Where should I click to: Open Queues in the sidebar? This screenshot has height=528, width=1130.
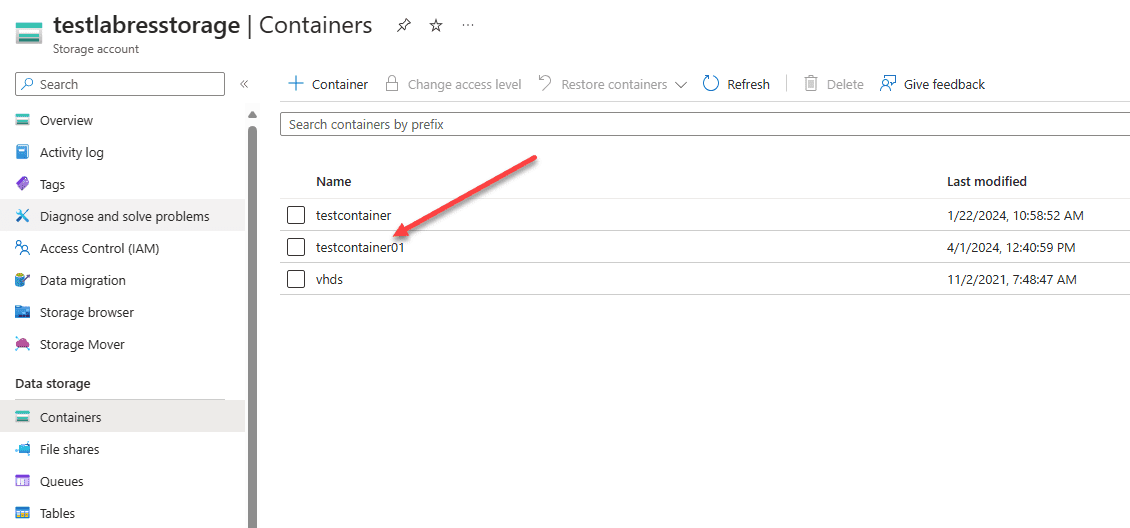61,481
